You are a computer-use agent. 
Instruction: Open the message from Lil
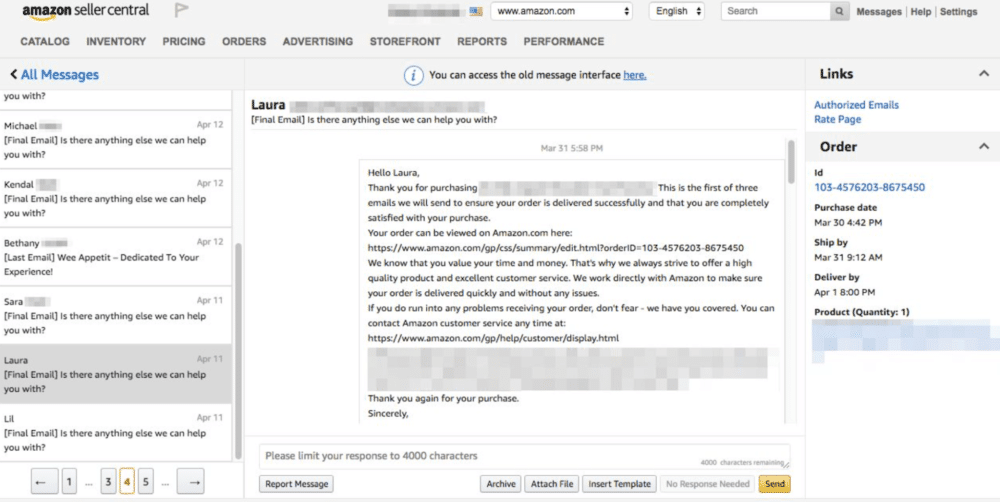click(115, 432)
